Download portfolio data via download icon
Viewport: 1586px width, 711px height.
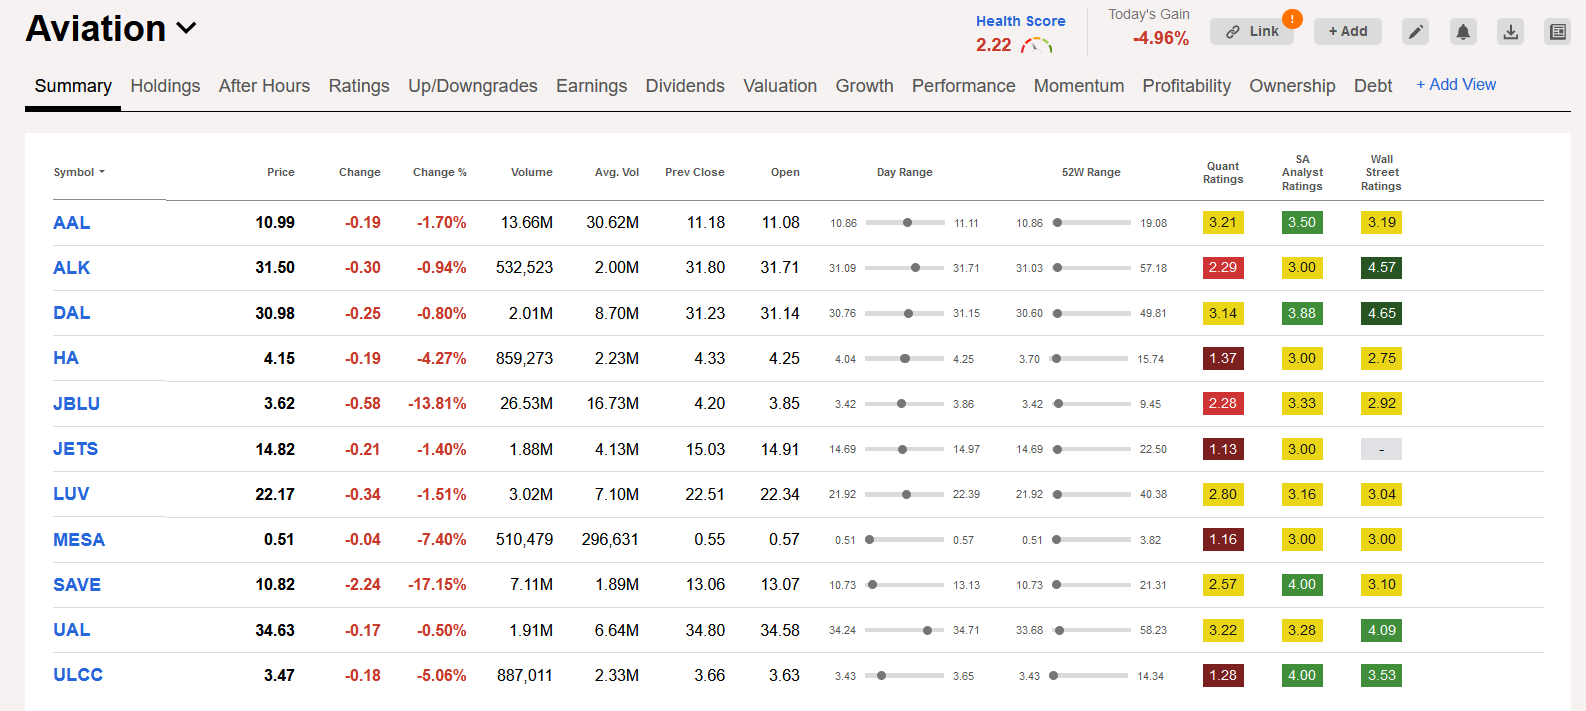coord(1511,32)
